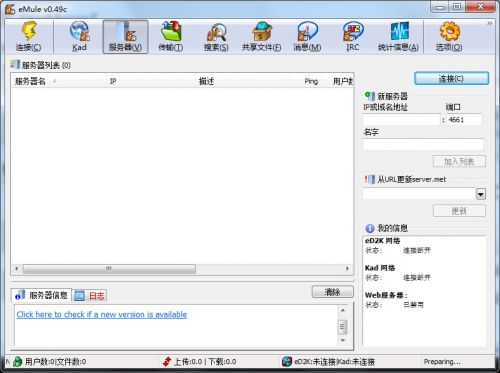Screen dimensions: 500x373
Task: Open the Search (搜索) view
Action: [216, 36]
